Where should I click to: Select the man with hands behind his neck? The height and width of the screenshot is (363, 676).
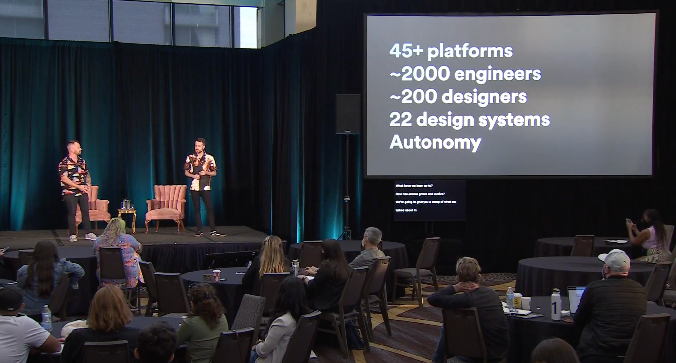coord(468,309)
